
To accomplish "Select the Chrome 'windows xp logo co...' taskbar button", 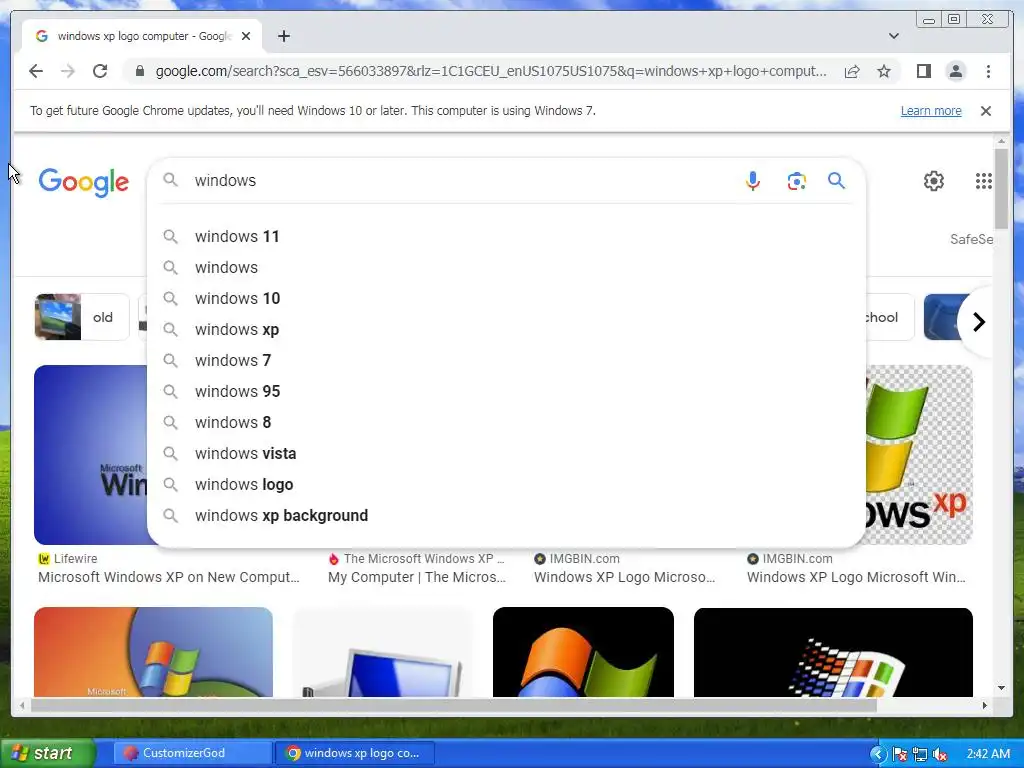I will click(x=354, y=754).
